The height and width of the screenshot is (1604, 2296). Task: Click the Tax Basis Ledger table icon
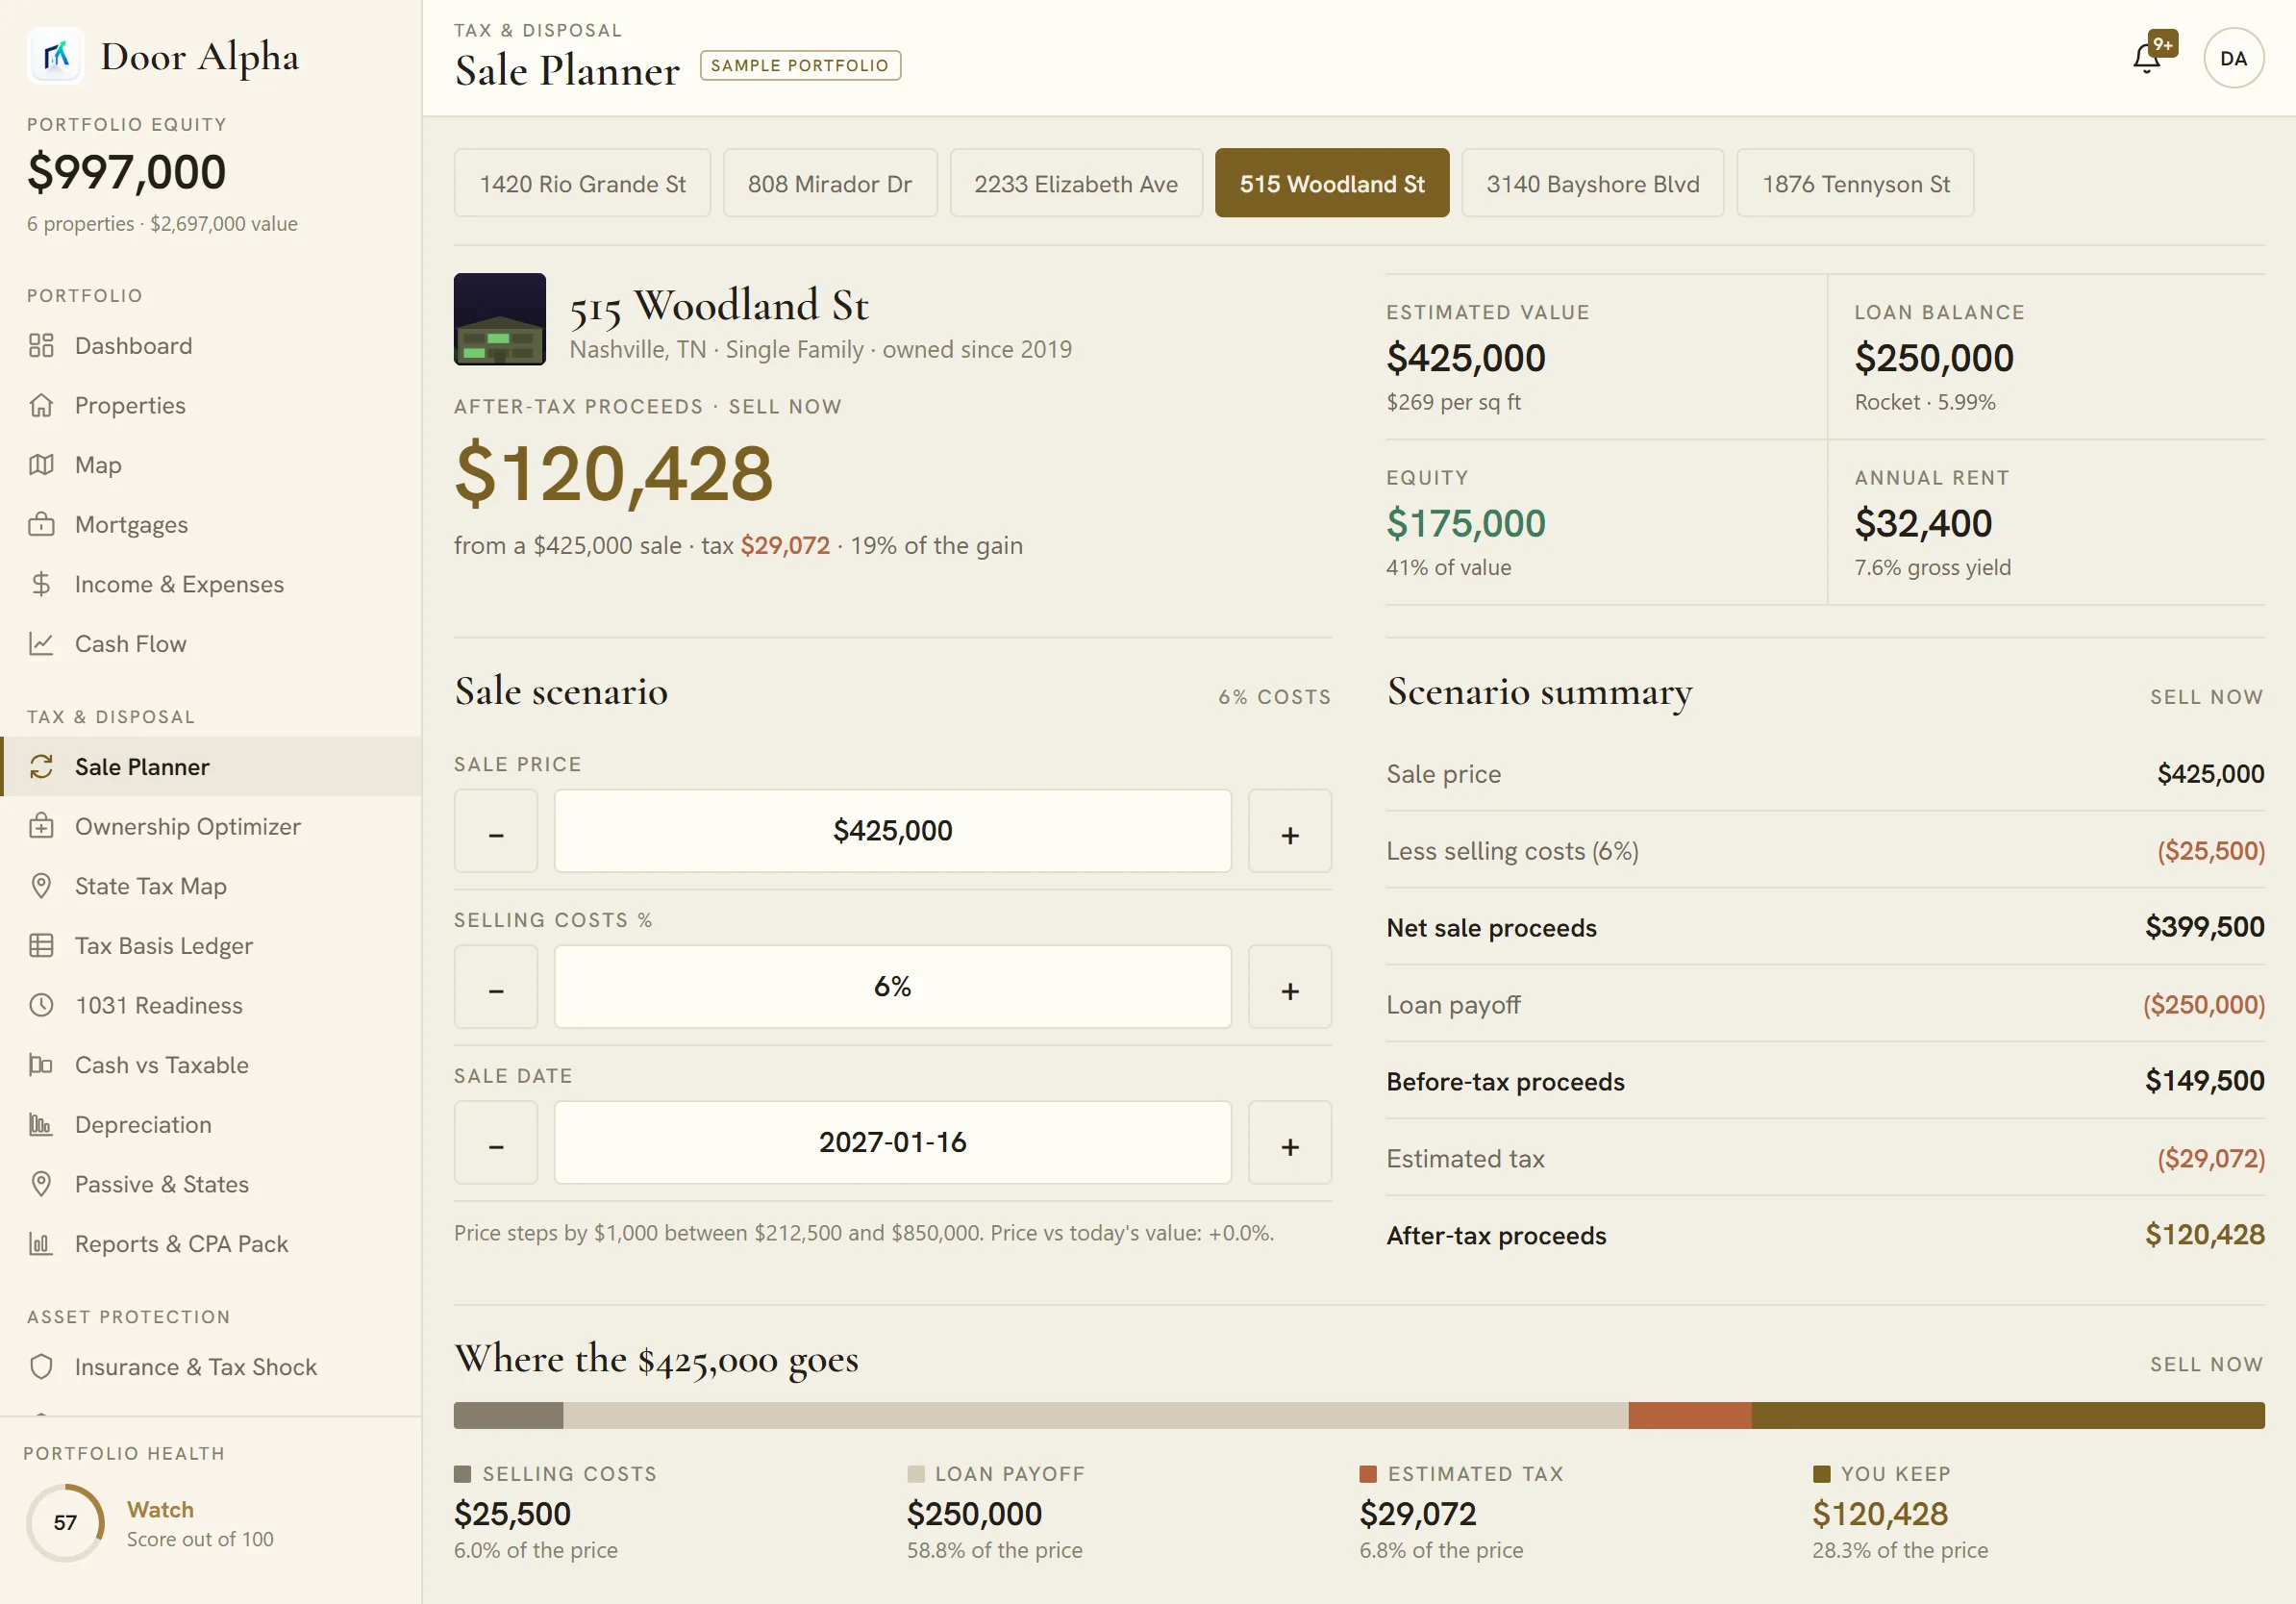point(41,946)
